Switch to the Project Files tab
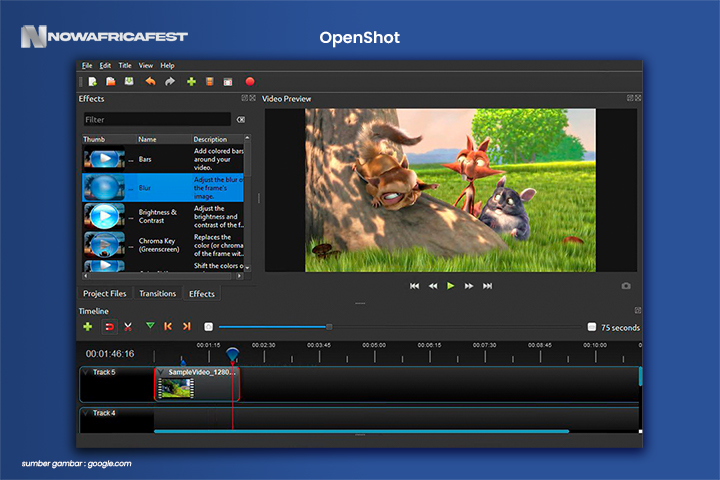Viewport: 720px width, 480px height. pyautogui.click(x=105, y=294)
